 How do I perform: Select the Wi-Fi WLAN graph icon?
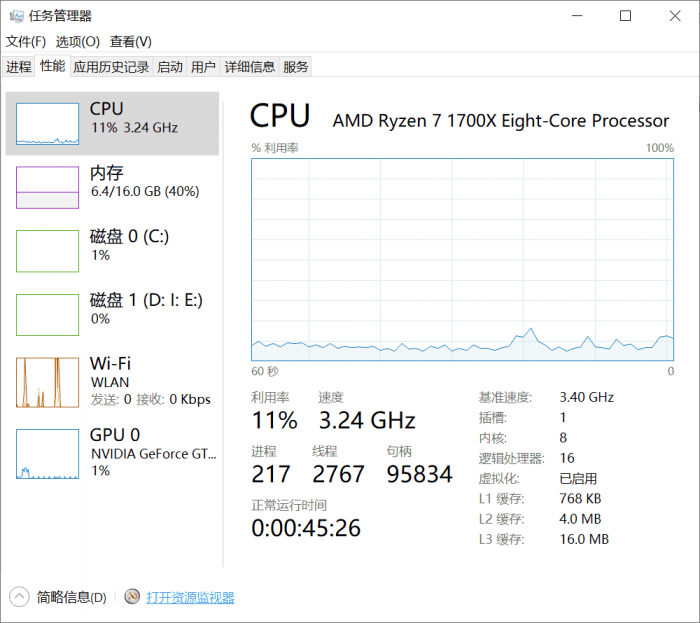click(47, 382)
